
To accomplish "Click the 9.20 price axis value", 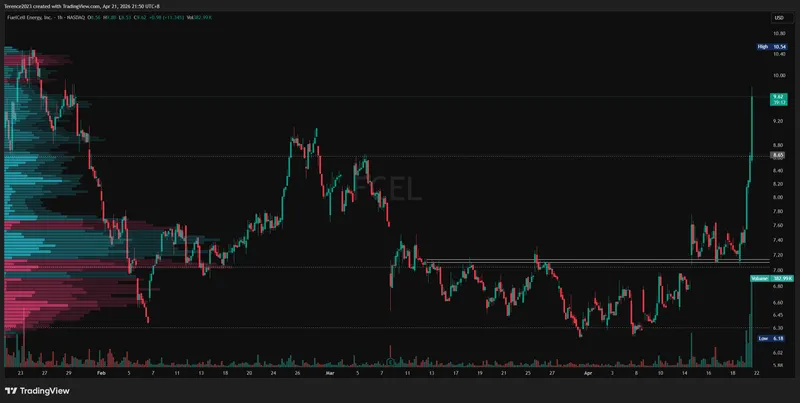I will tap(779, 121).
